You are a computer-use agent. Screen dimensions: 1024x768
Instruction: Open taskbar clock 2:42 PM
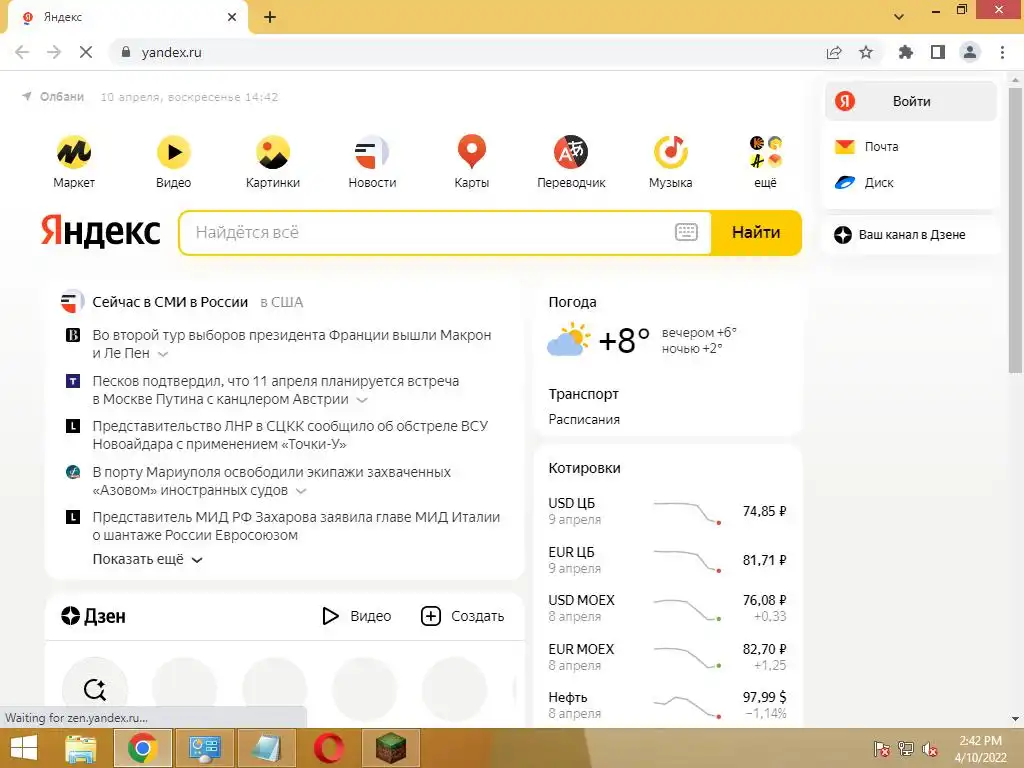(980, 748)
